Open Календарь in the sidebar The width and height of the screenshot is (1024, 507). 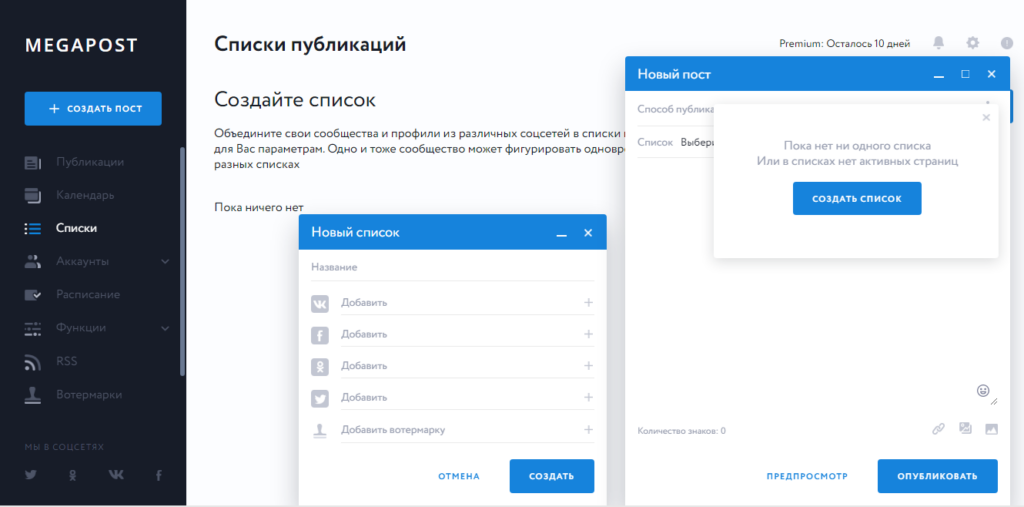click(x=84, y=195)
